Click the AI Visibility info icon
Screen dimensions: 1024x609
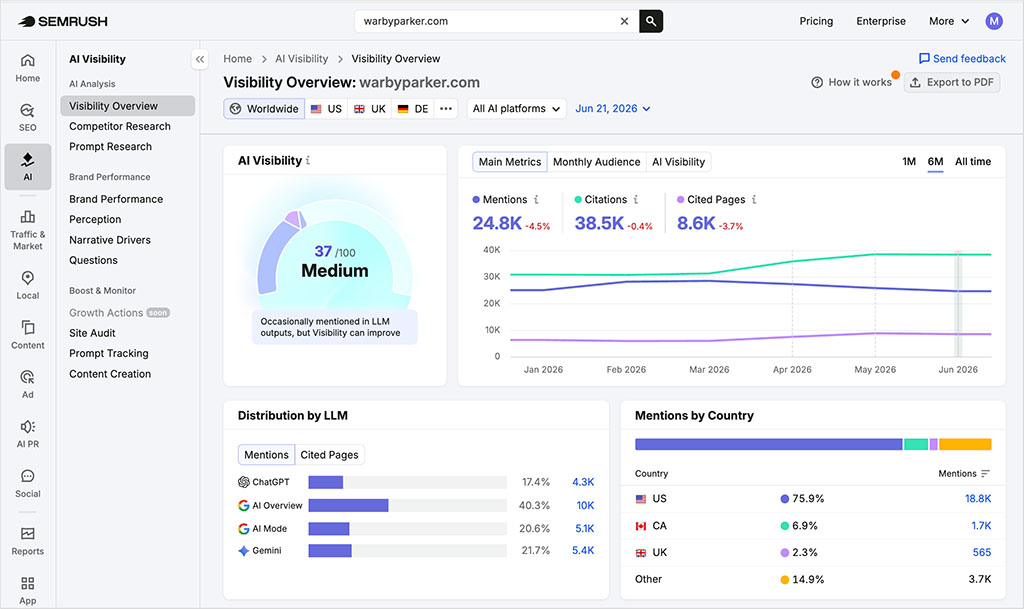pos(308,161)
